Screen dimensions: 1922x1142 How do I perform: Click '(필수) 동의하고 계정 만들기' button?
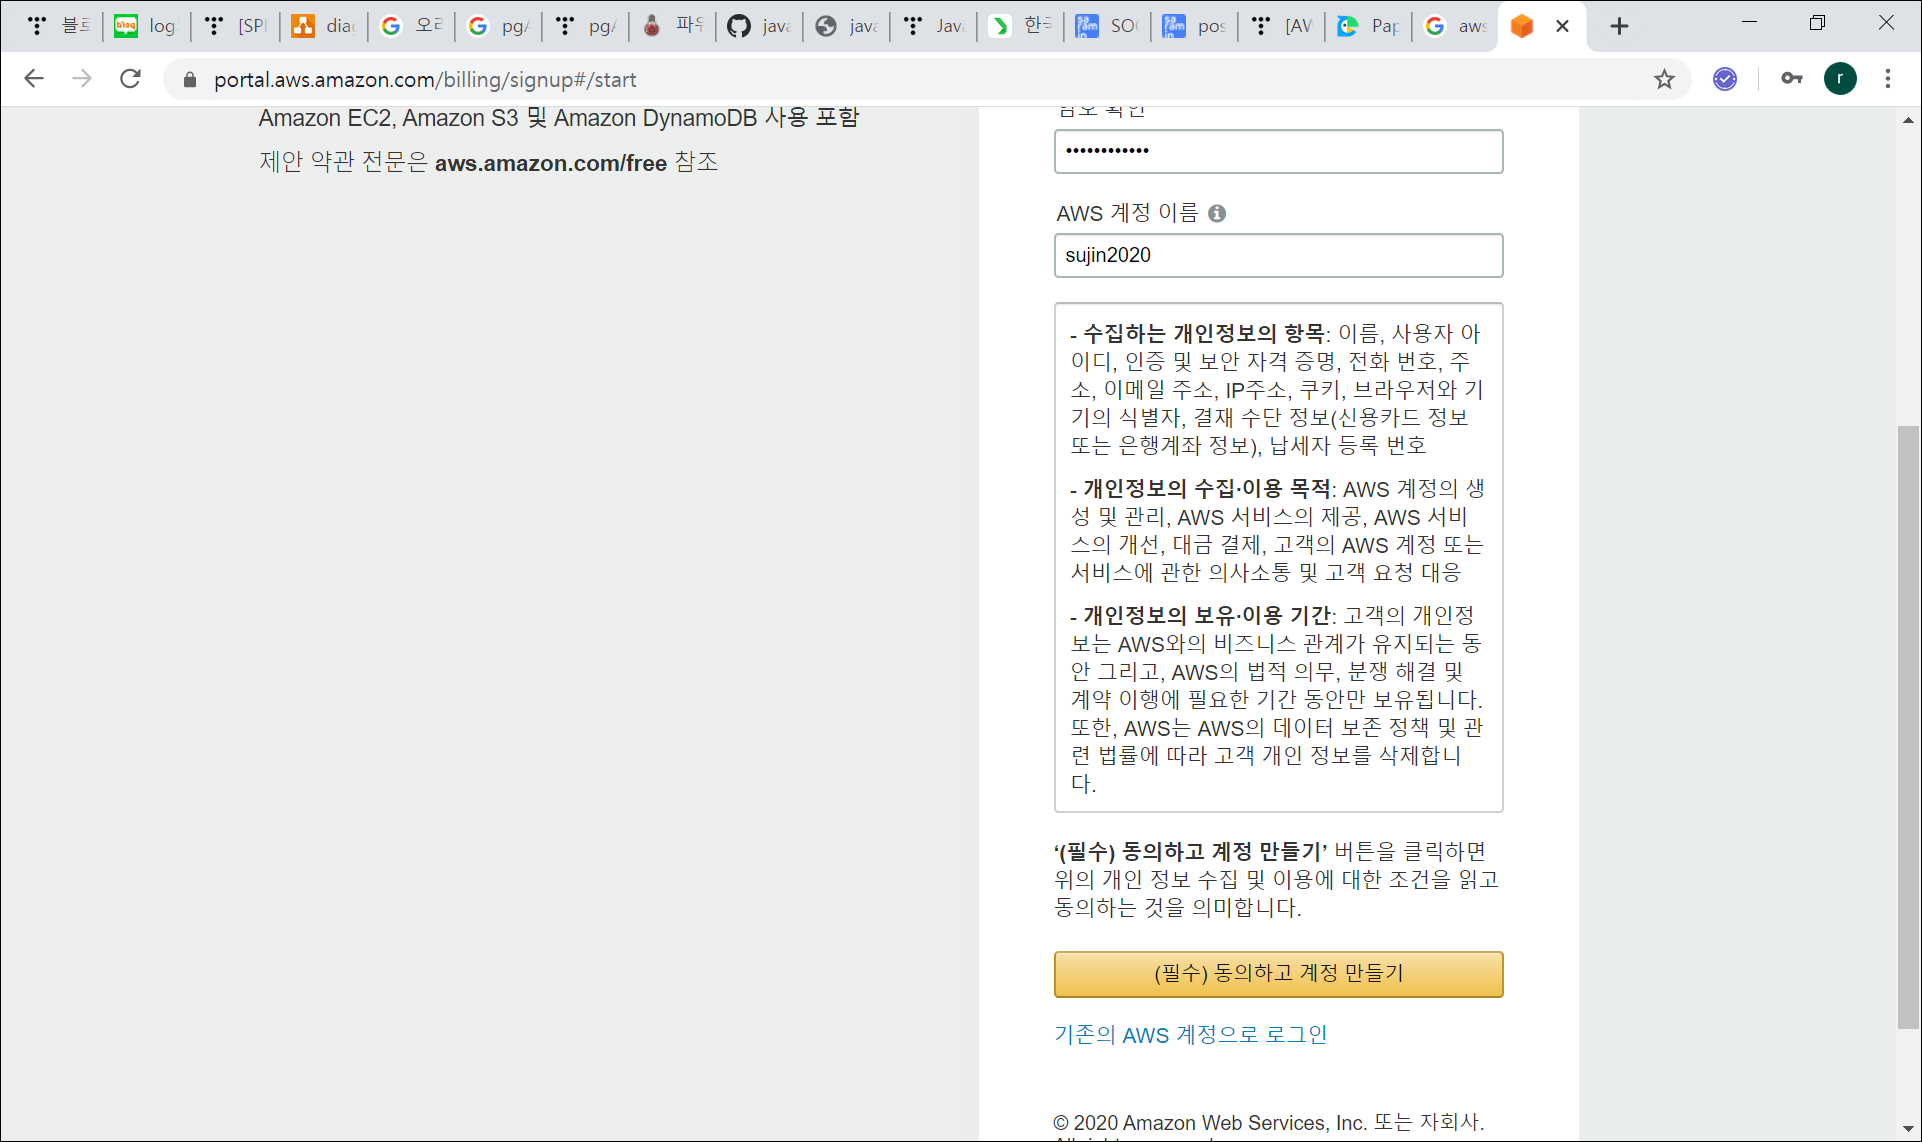click(1278, 974)
